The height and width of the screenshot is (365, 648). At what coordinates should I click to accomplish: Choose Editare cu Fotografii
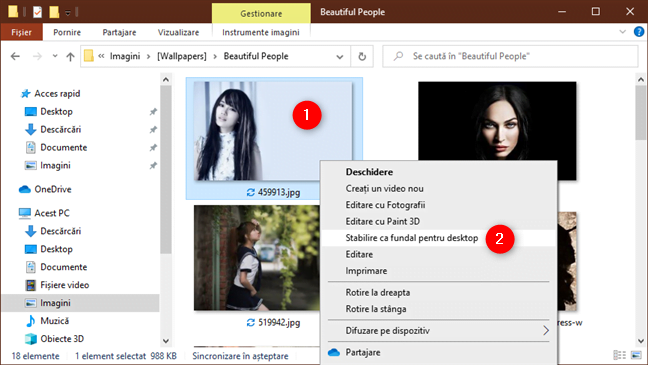[439, 205]
